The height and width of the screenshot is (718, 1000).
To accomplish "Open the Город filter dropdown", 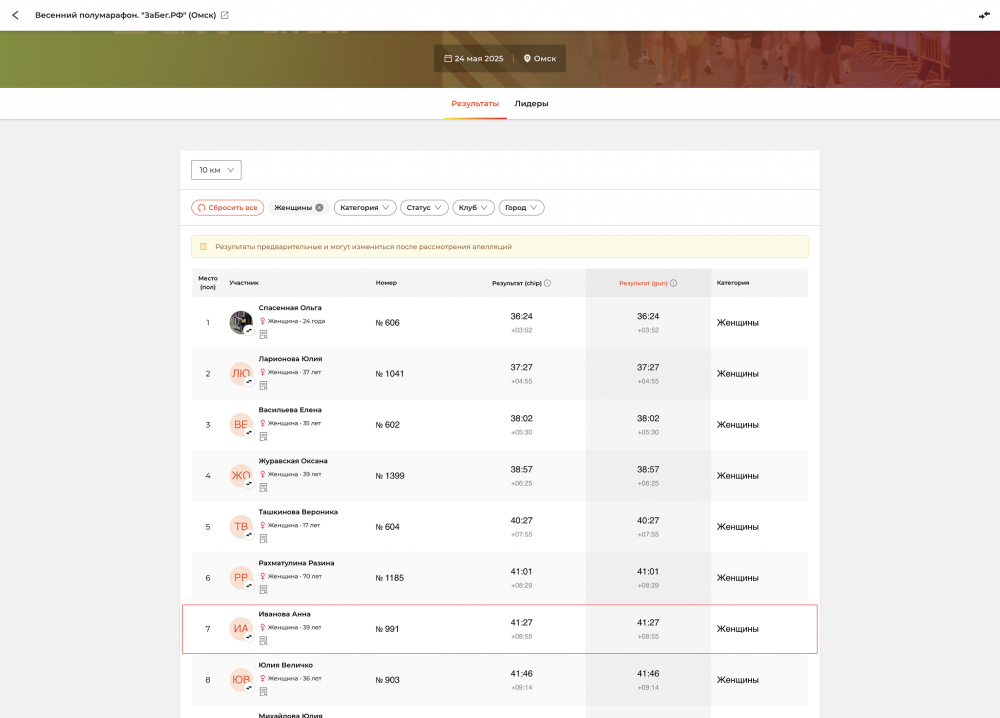I will pyautogui.click(x=521, y=208).
